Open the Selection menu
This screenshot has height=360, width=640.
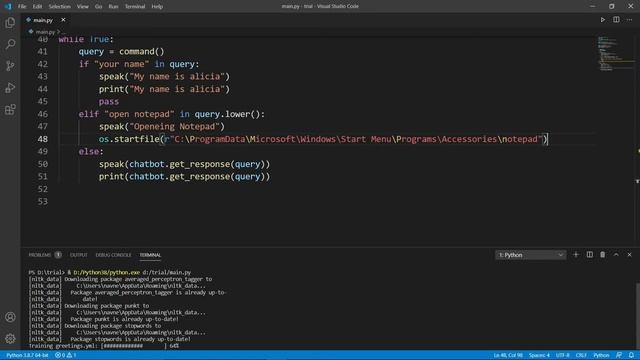click(x=60, y=6)
